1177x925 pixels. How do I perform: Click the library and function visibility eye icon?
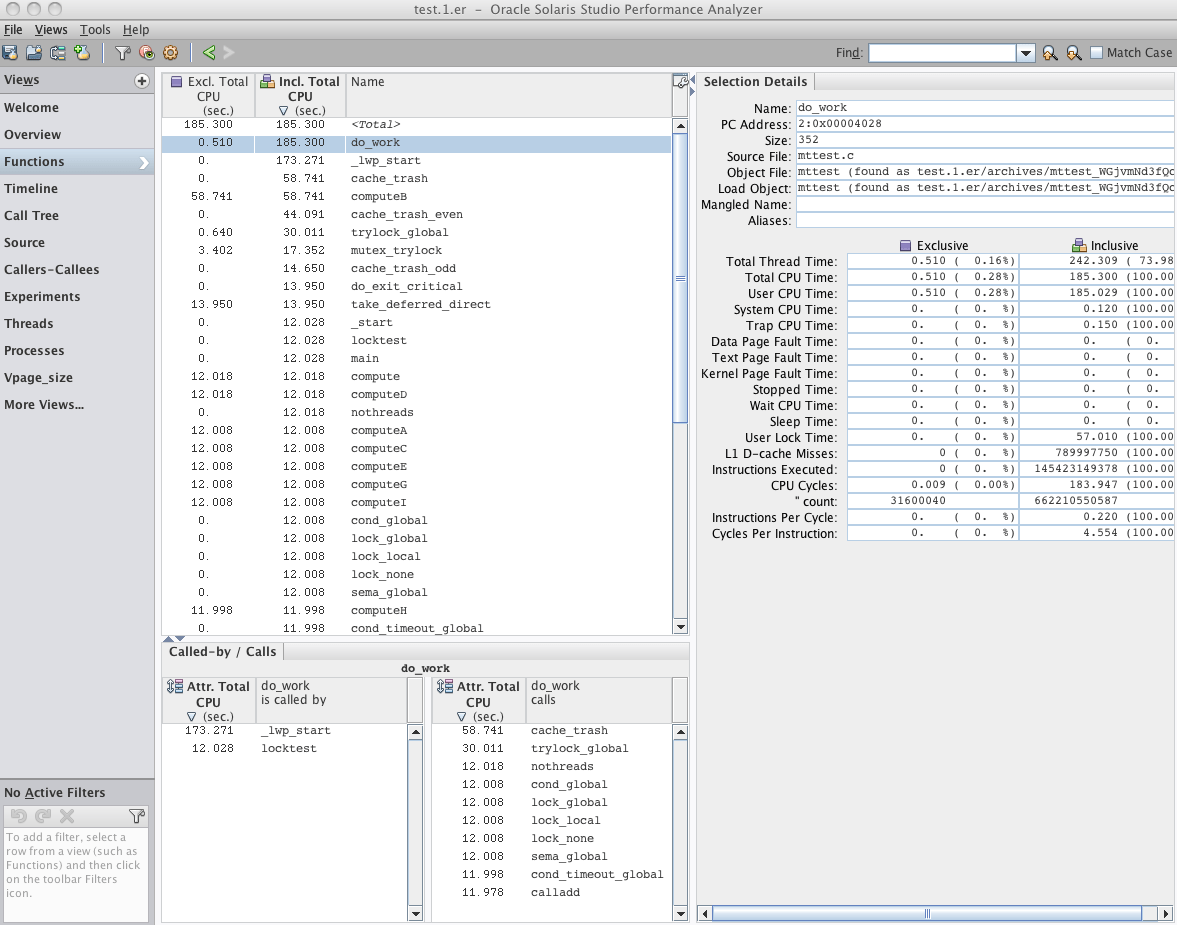146,53
